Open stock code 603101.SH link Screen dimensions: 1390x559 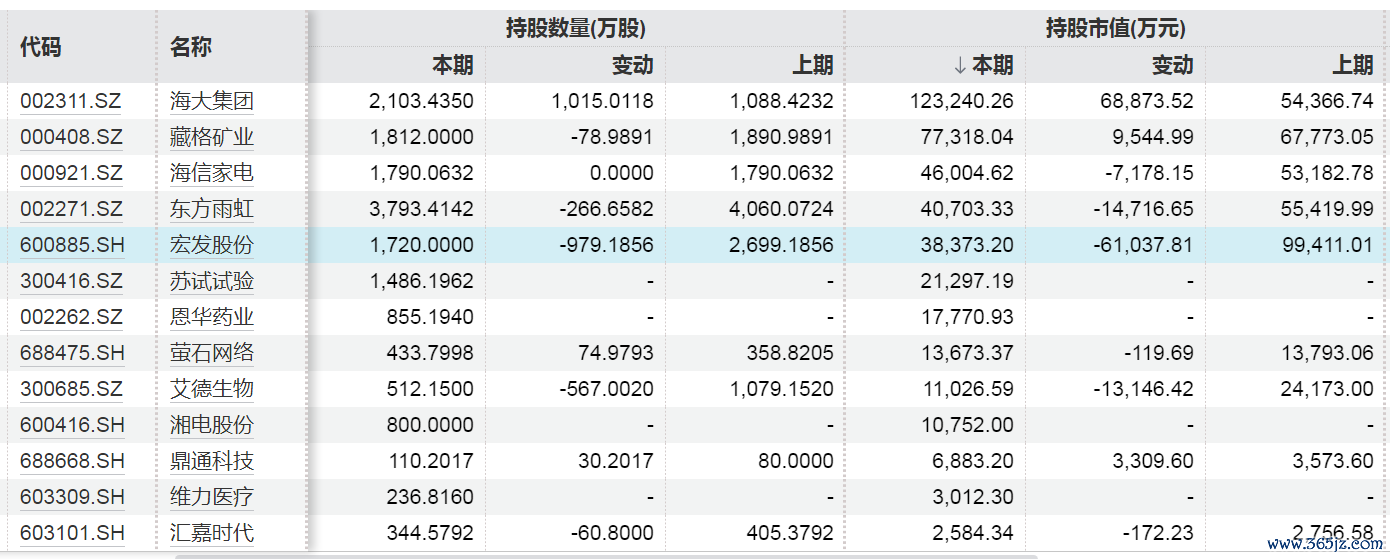pos(72,533)
